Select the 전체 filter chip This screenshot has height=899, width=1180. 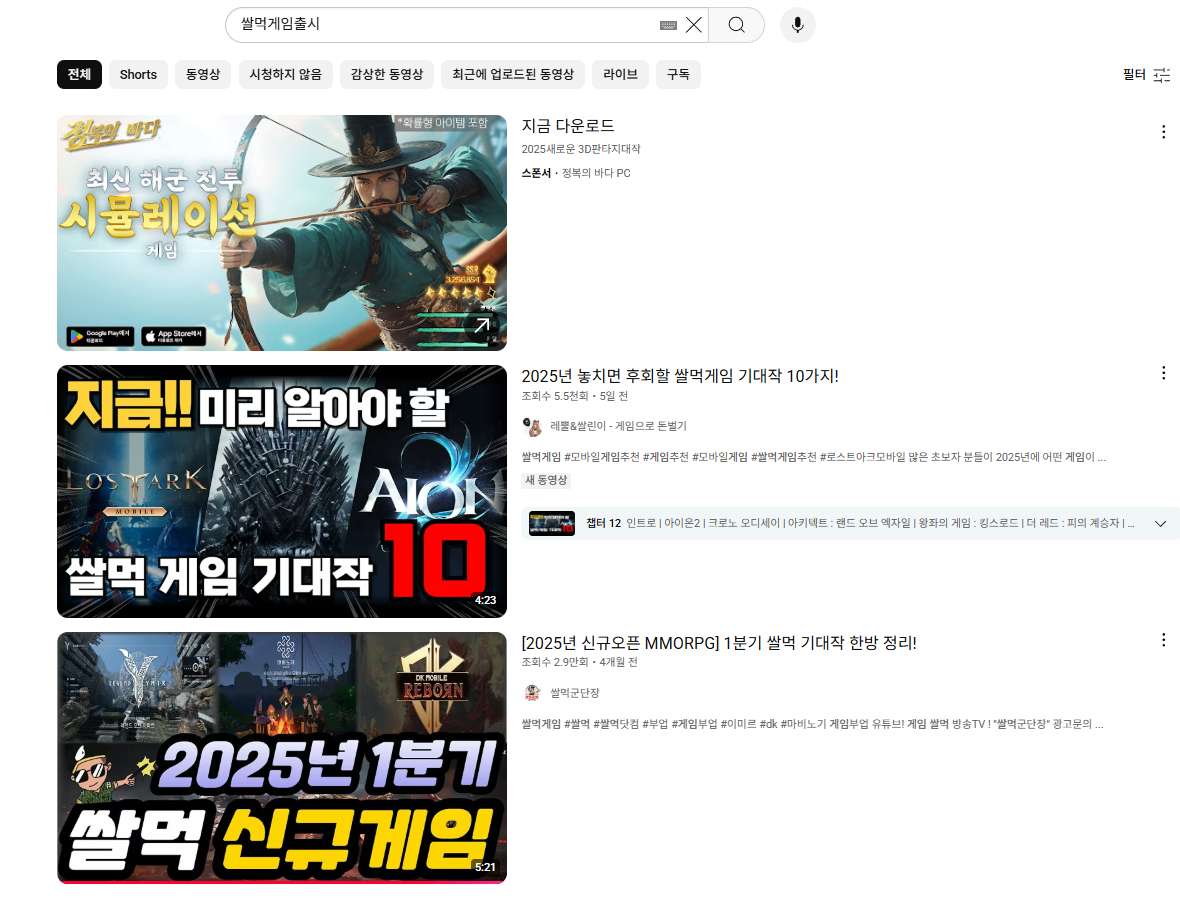(79, 74)
